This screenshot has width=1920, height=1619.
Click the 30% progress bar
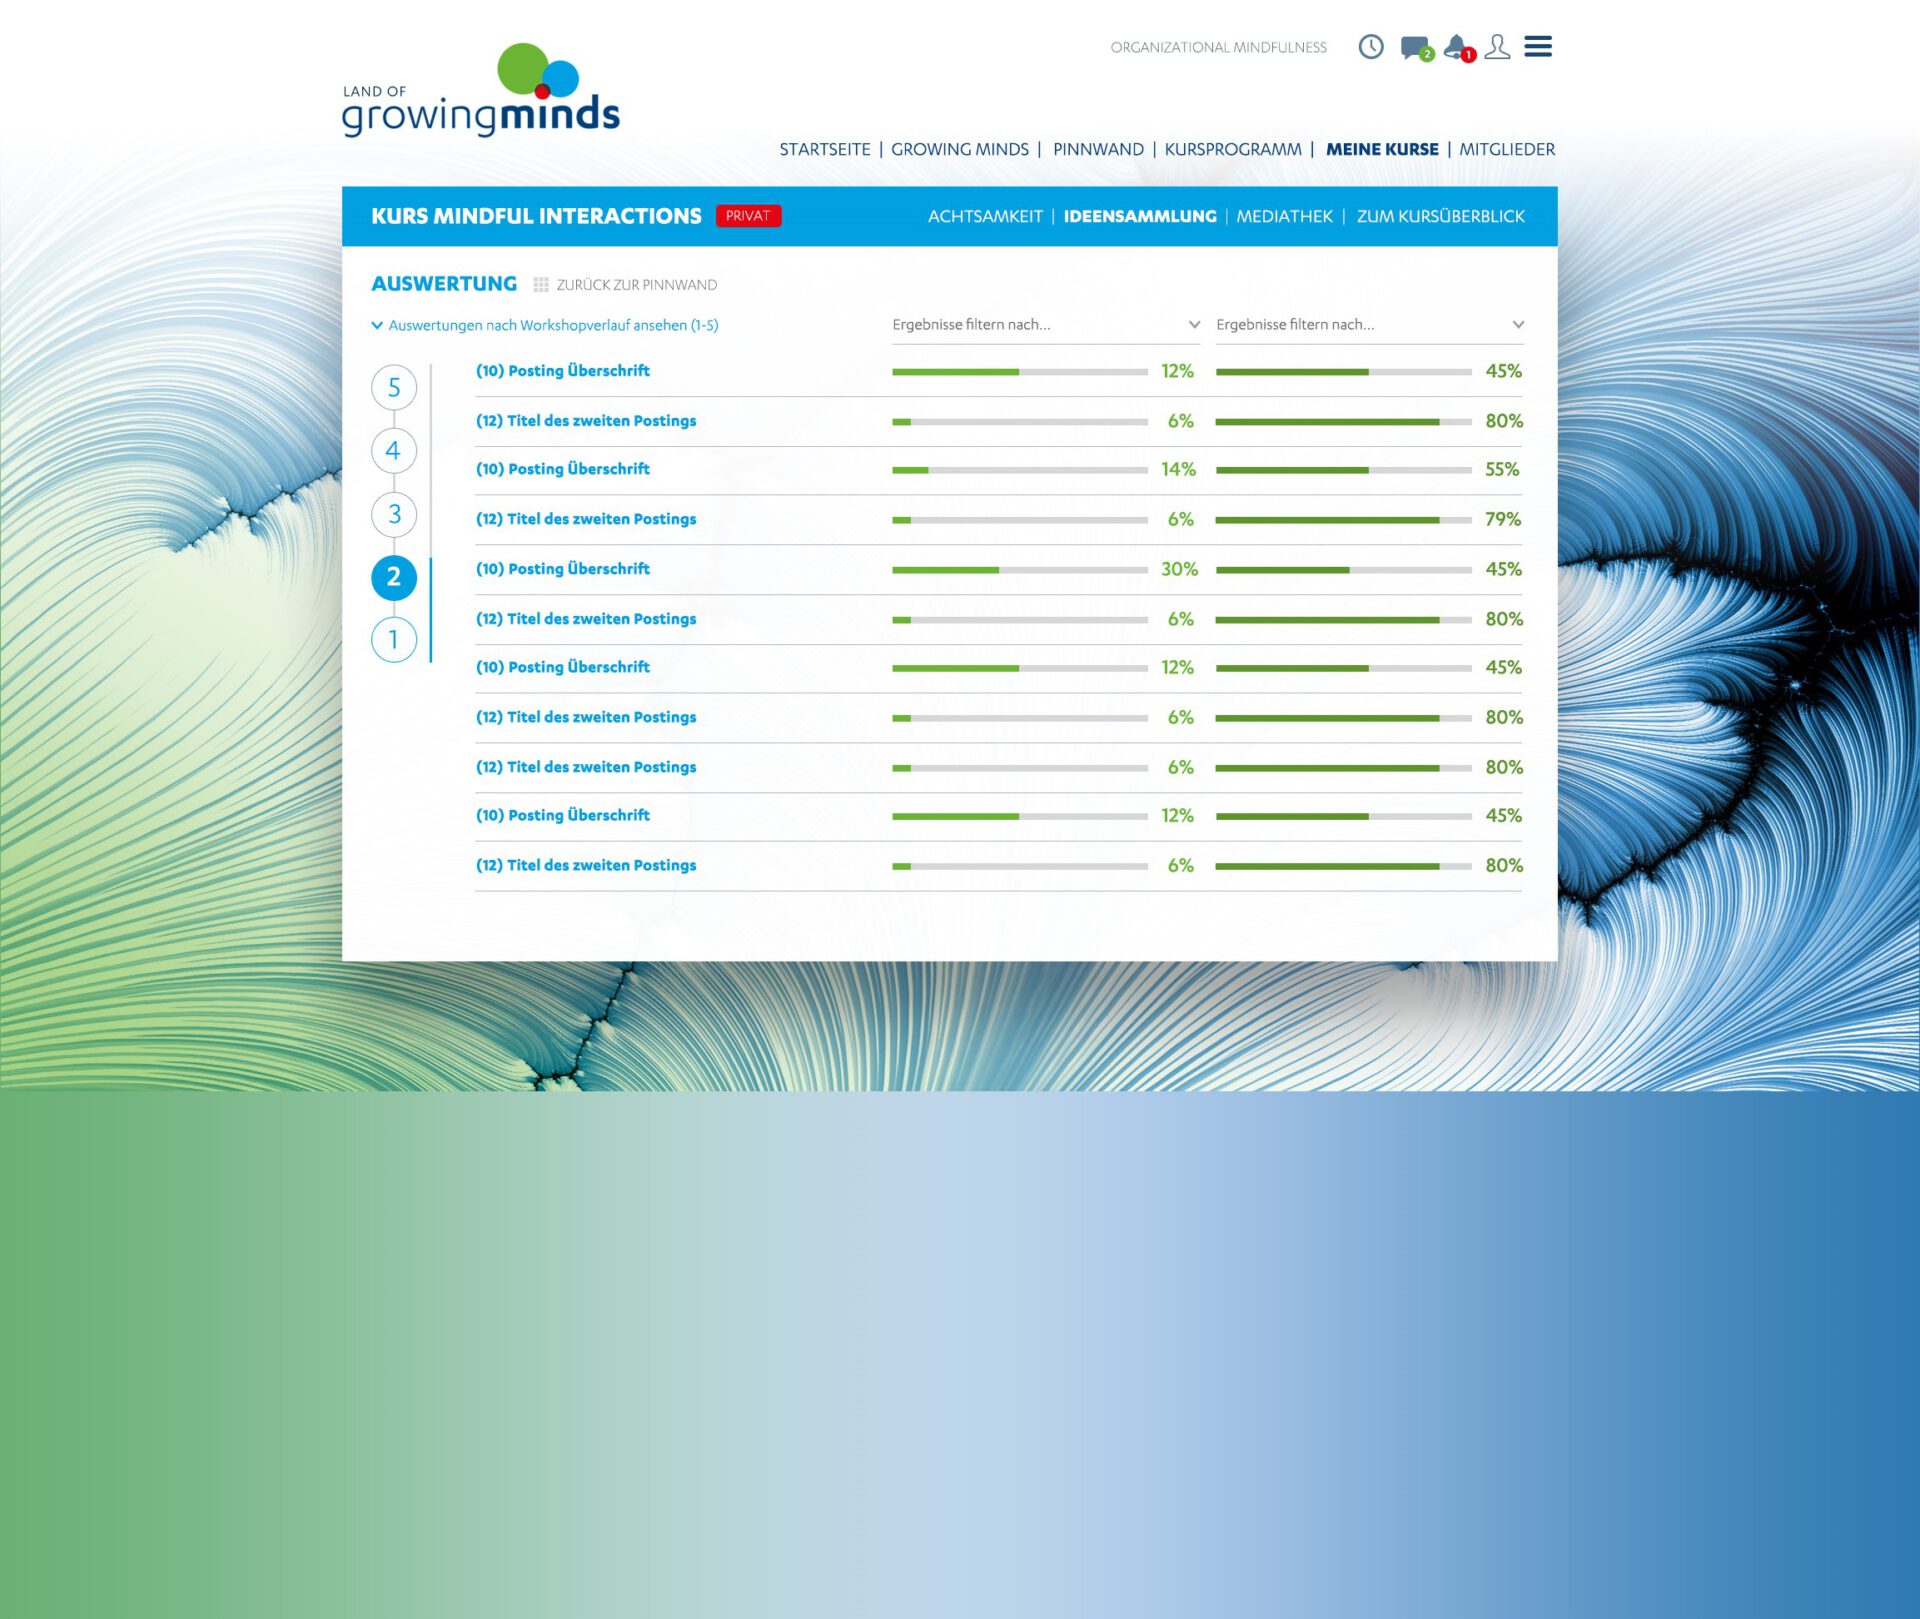1019,570
